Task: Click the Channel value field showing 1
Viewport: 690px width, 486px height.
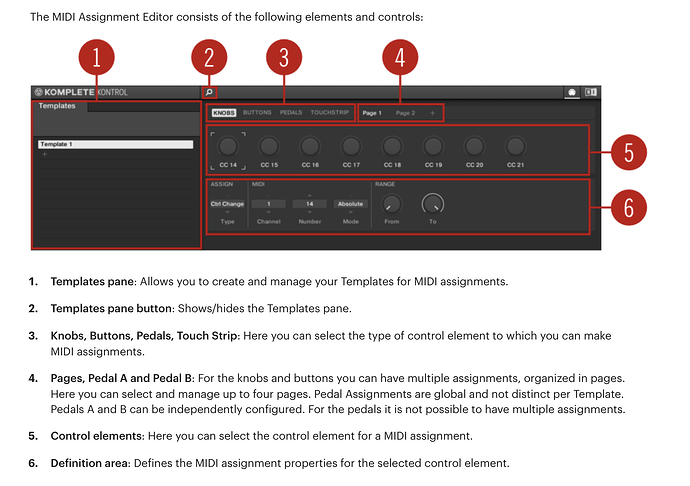Action: [268, 204]
